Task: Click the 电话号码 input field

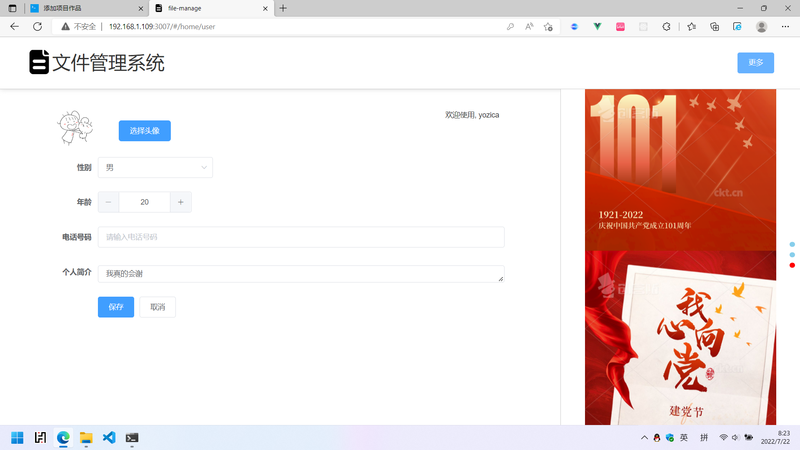Action: point(301,237)
